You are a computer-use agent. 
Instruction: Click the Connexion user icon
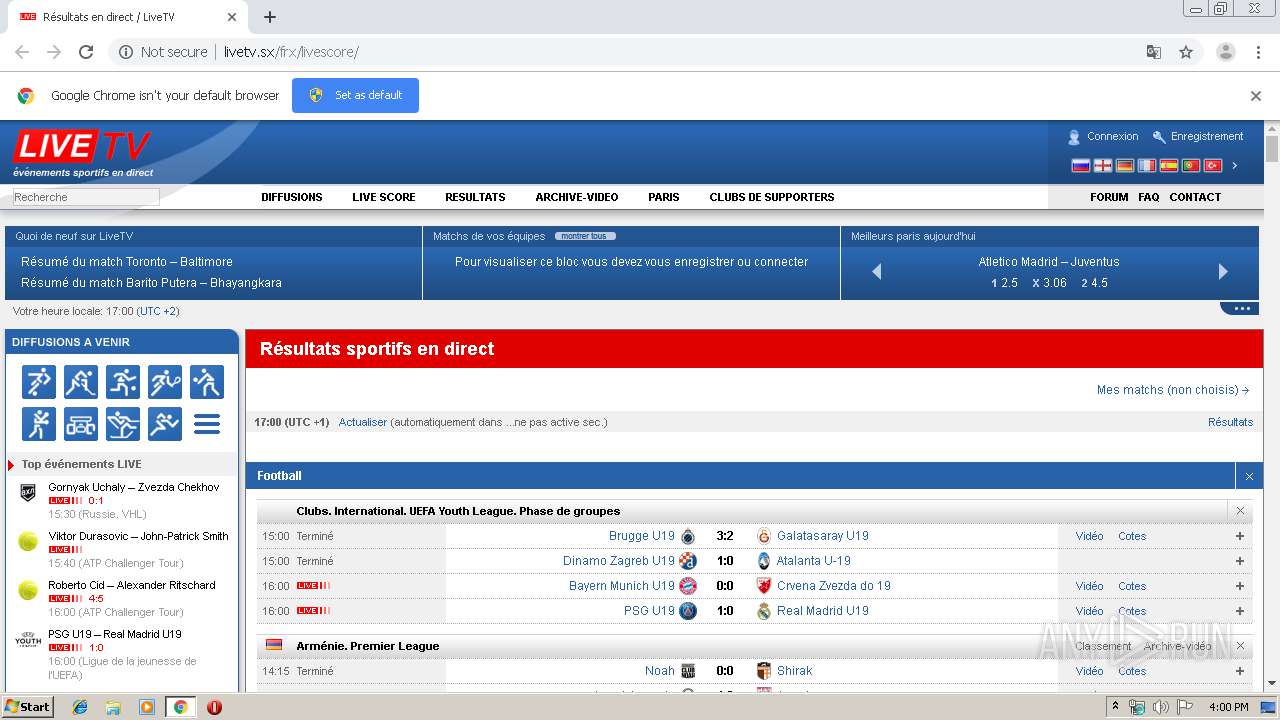pos(1074,137)
